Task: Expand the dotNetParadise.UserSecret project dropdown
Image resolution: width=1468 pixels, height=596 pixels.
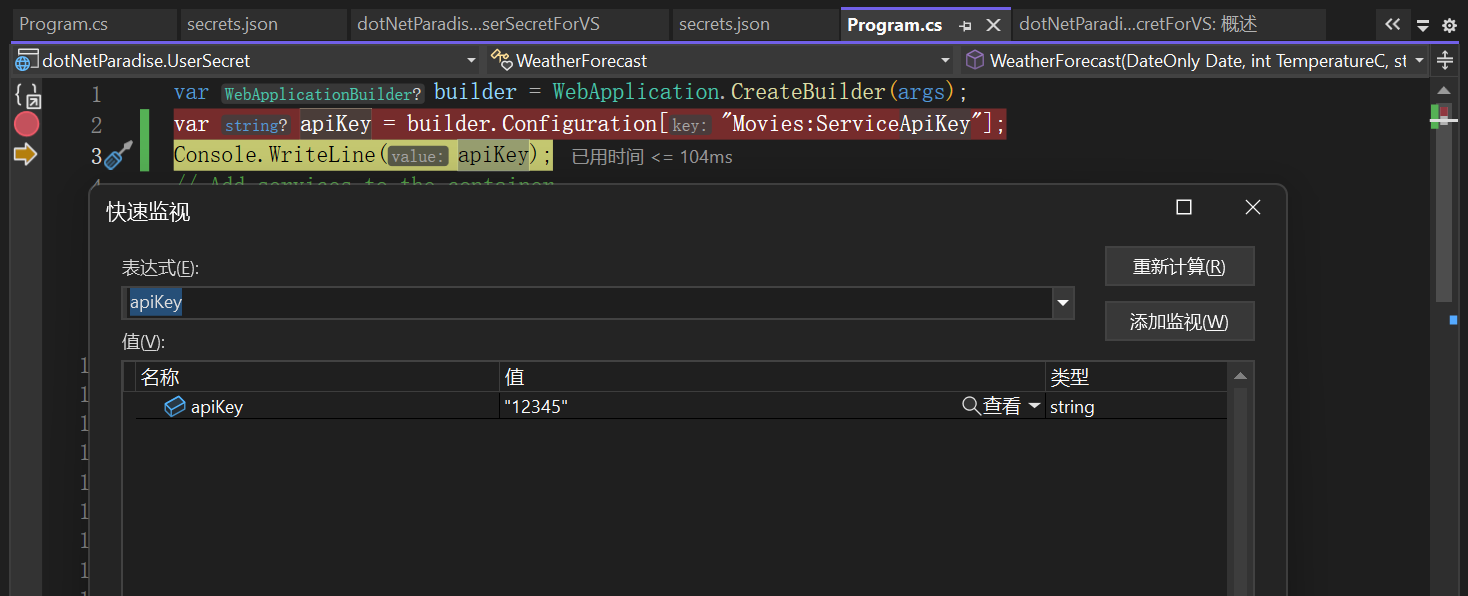Action: [471, 61]
